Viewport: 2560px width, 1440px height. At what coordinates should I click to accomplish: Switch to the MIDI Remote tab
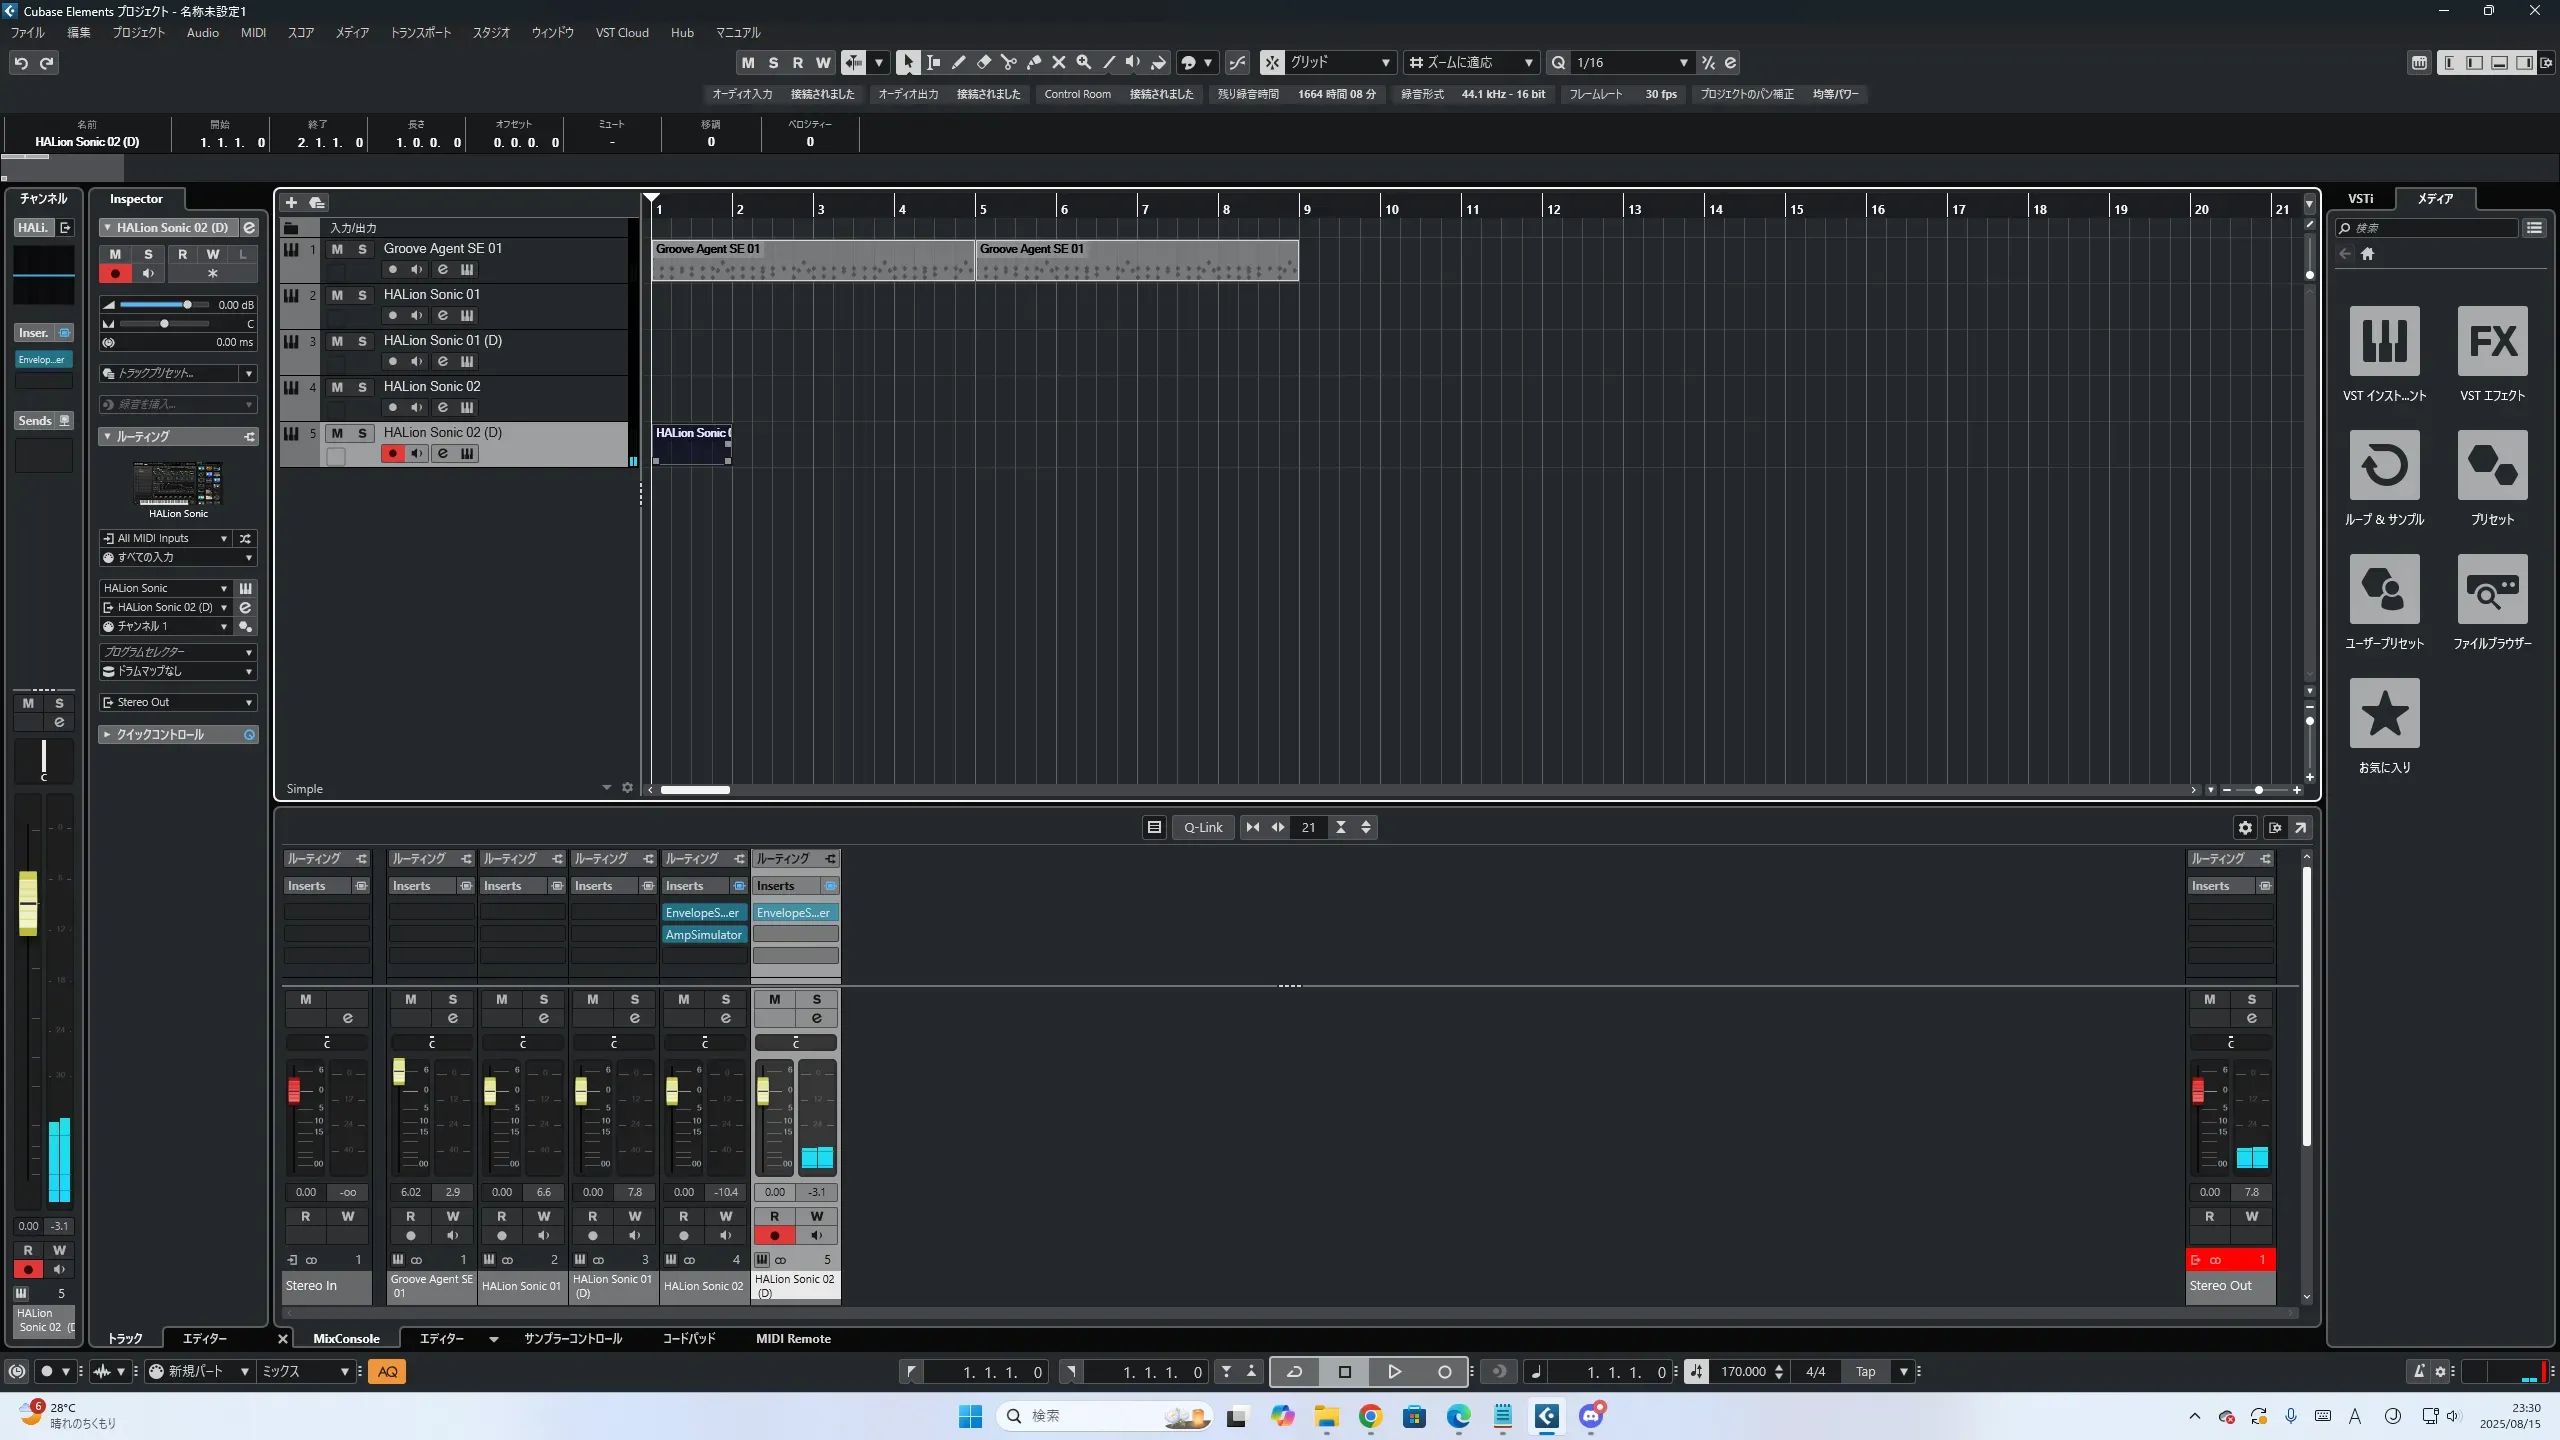[x=792, y=1338]
